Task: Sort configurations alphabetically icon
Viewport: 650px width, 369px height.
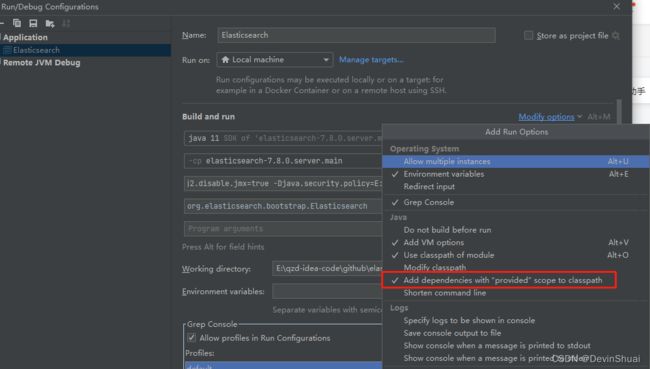Action: pyautogui.click(x=66, y=23)
